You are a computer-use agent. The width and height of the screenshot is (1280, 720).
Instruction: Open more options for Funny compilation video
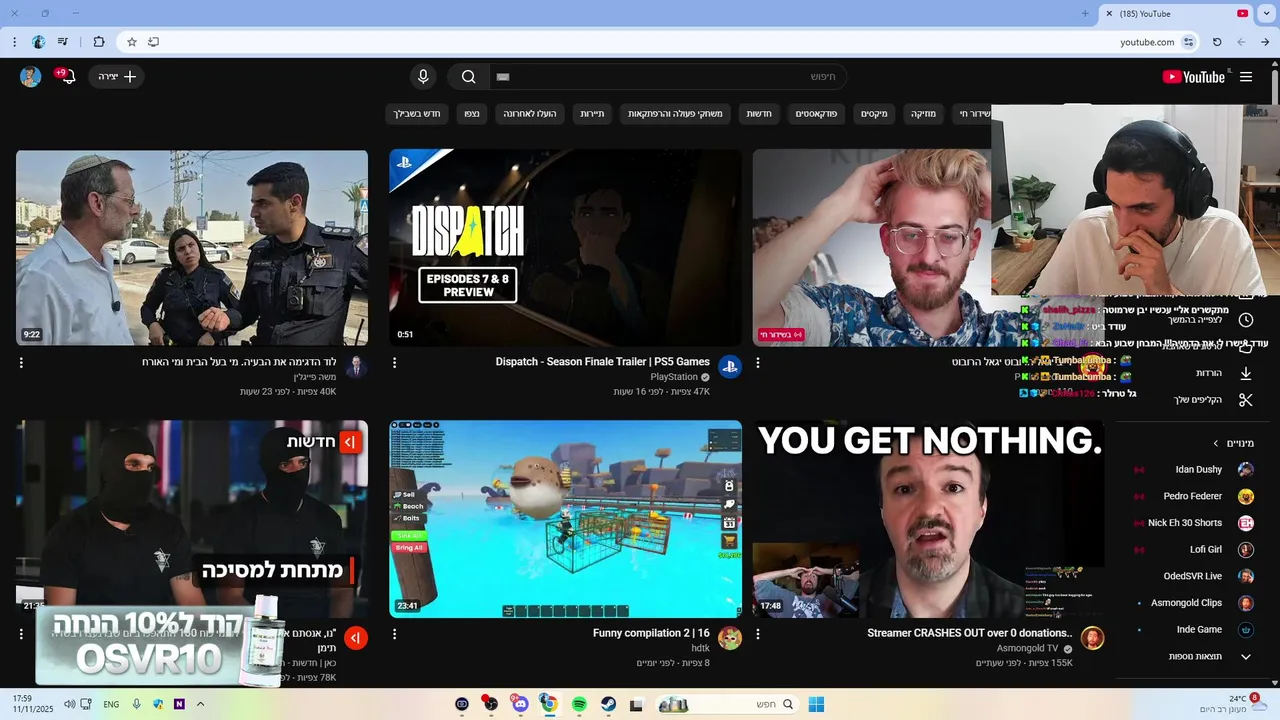[x=394, y=634]
